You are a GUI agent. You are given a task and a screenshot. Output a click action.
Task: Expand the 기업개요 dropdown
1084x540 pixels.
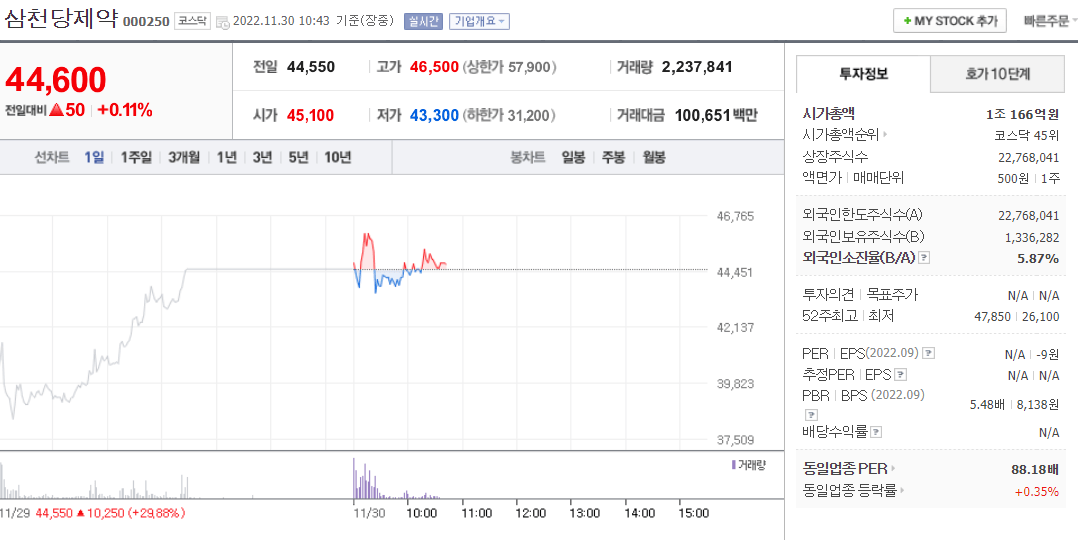(479, 21)
